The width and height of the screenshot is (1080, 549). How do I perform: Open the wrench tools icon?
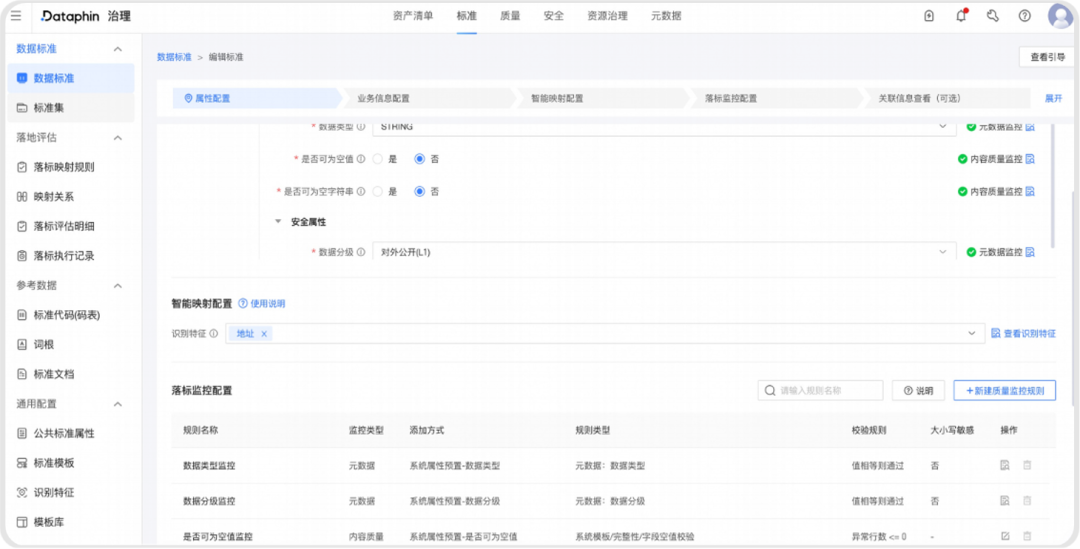(993, 16)
